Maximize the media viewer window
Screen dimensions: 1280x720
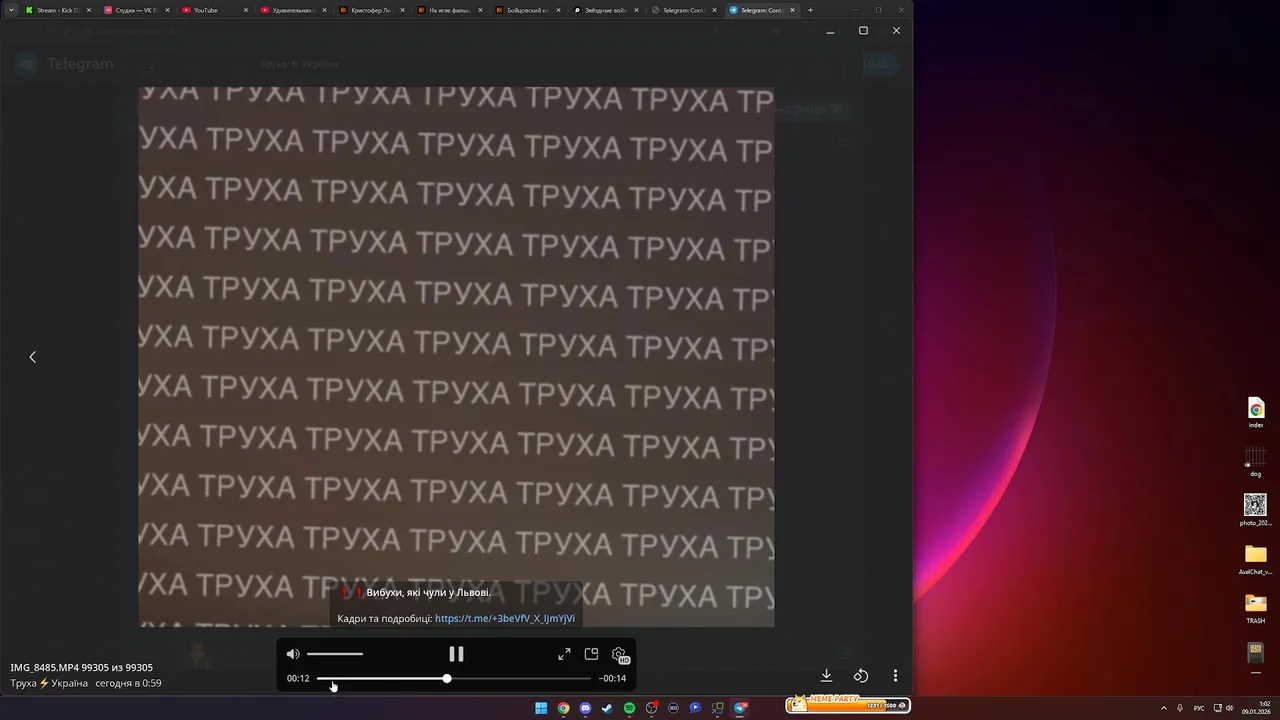tap(863, 31)
